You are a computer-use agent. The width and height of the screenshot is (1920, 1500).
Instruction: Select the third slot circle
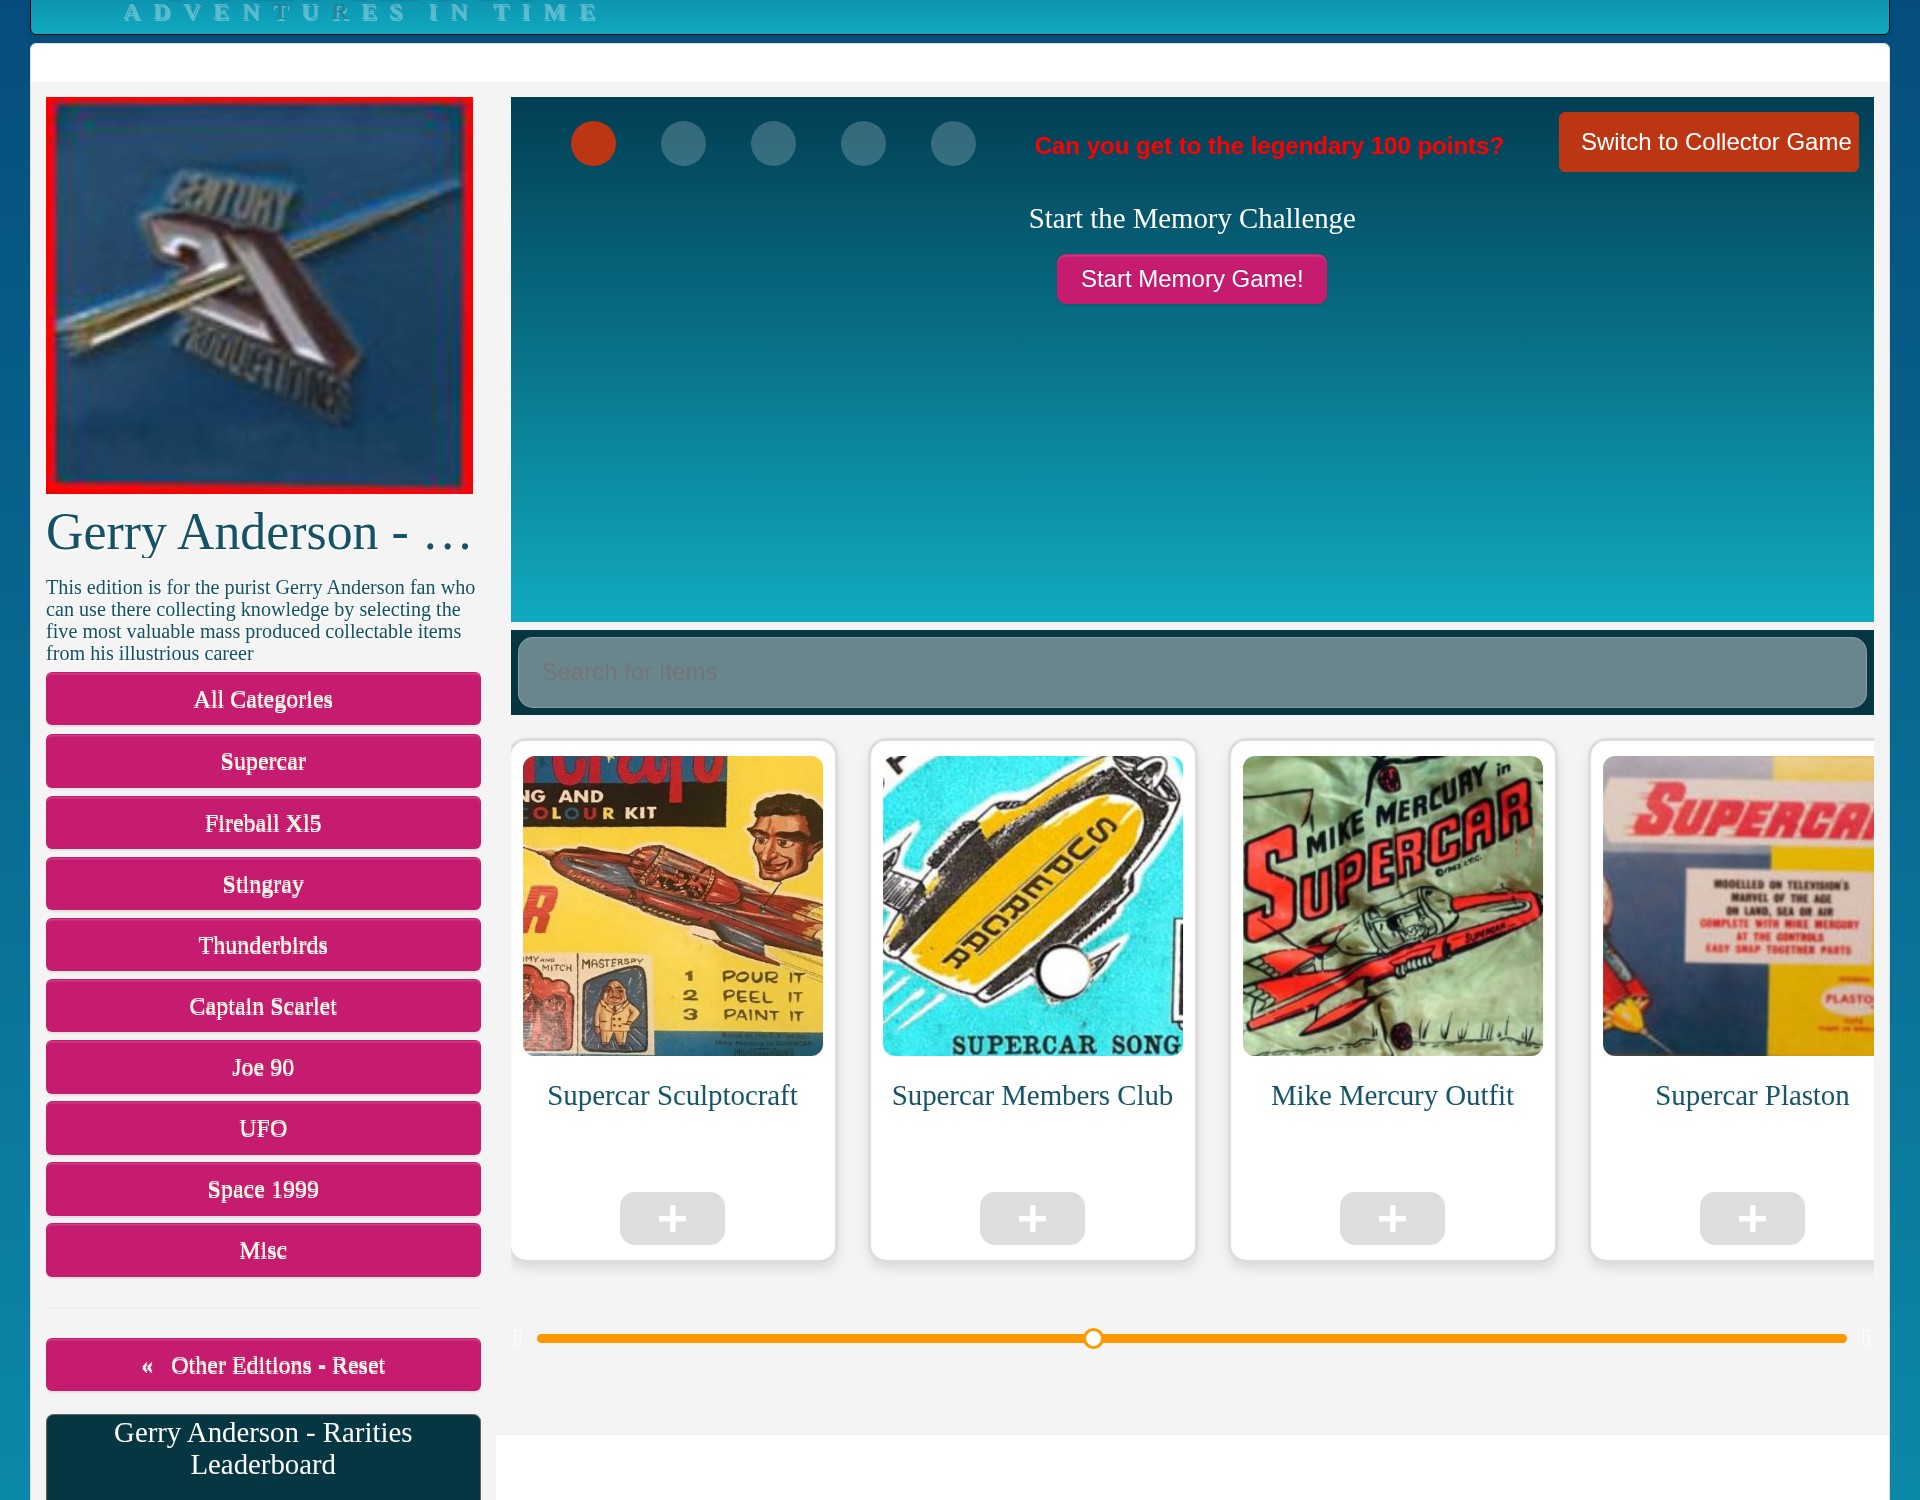[773, 143]
